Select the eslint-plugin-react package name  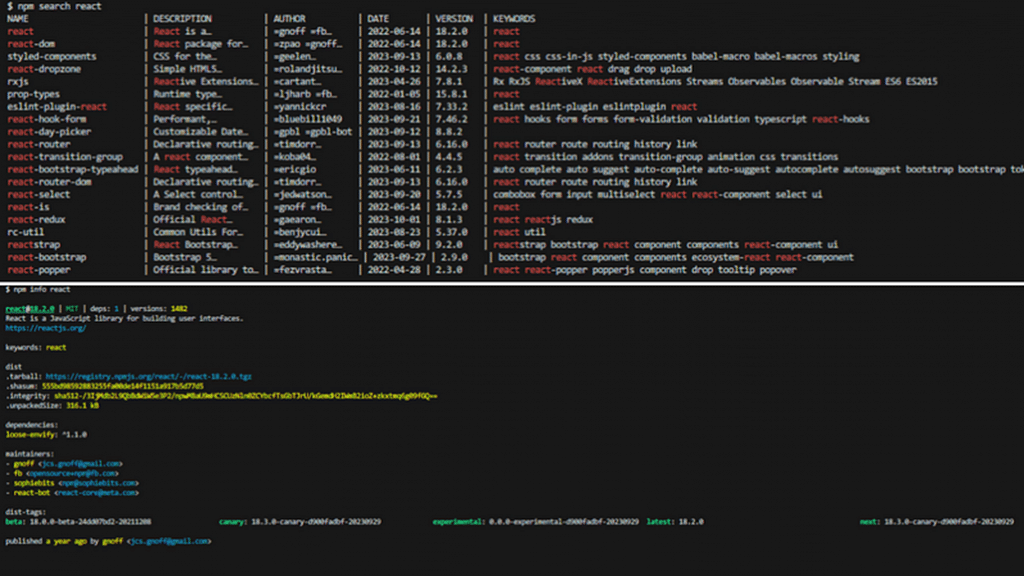tap(57, 106)
